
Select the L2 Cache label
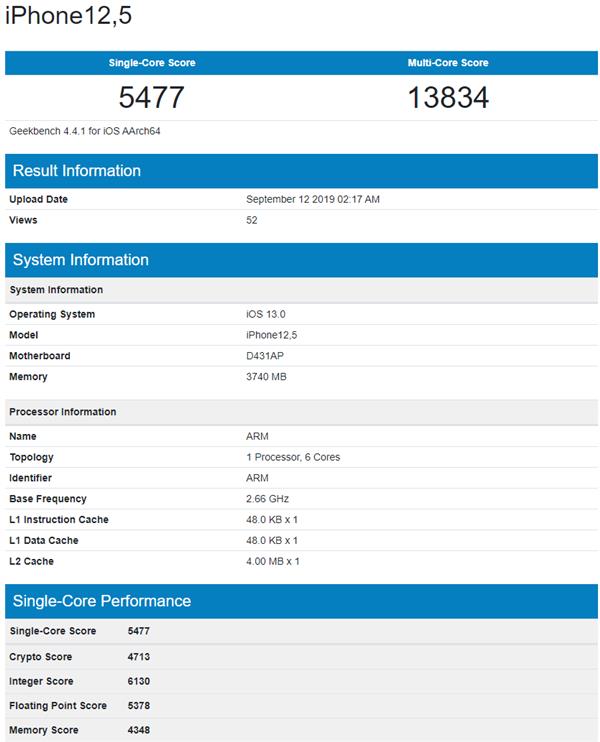click(x=31, y=561)
